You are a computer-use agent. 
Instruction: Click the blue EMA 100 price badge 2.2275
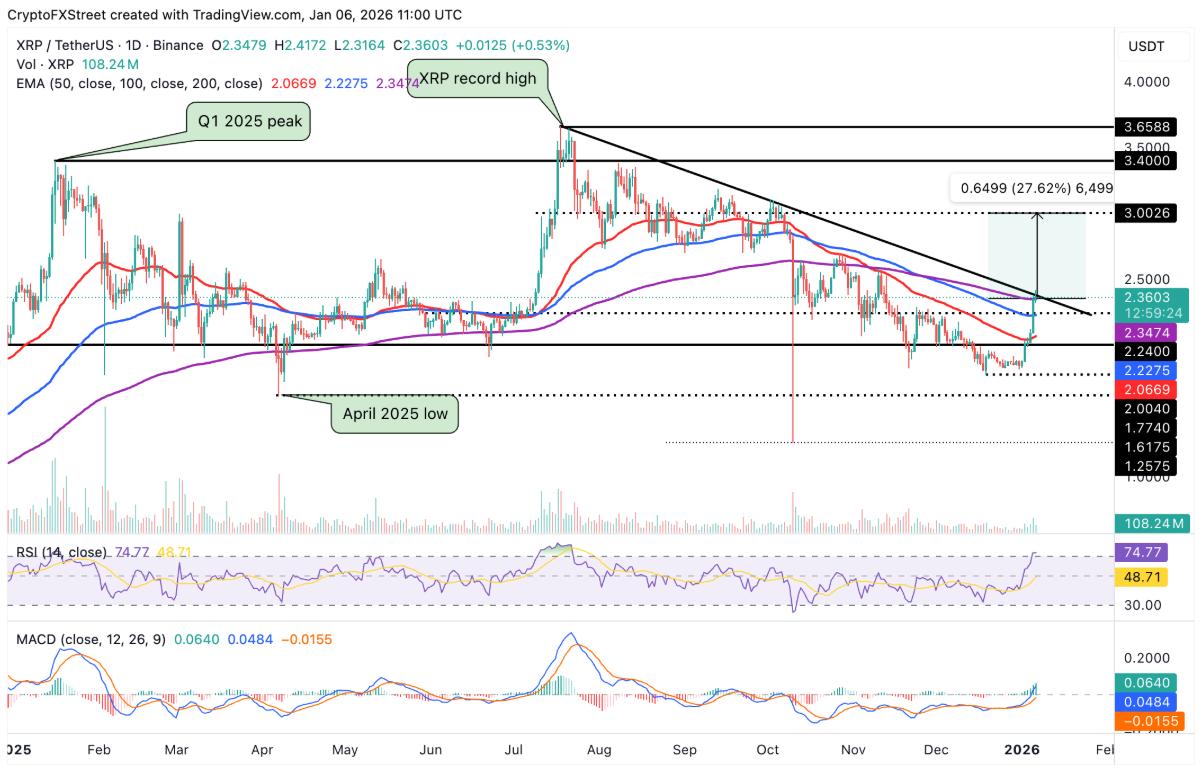coord(1146,370)
